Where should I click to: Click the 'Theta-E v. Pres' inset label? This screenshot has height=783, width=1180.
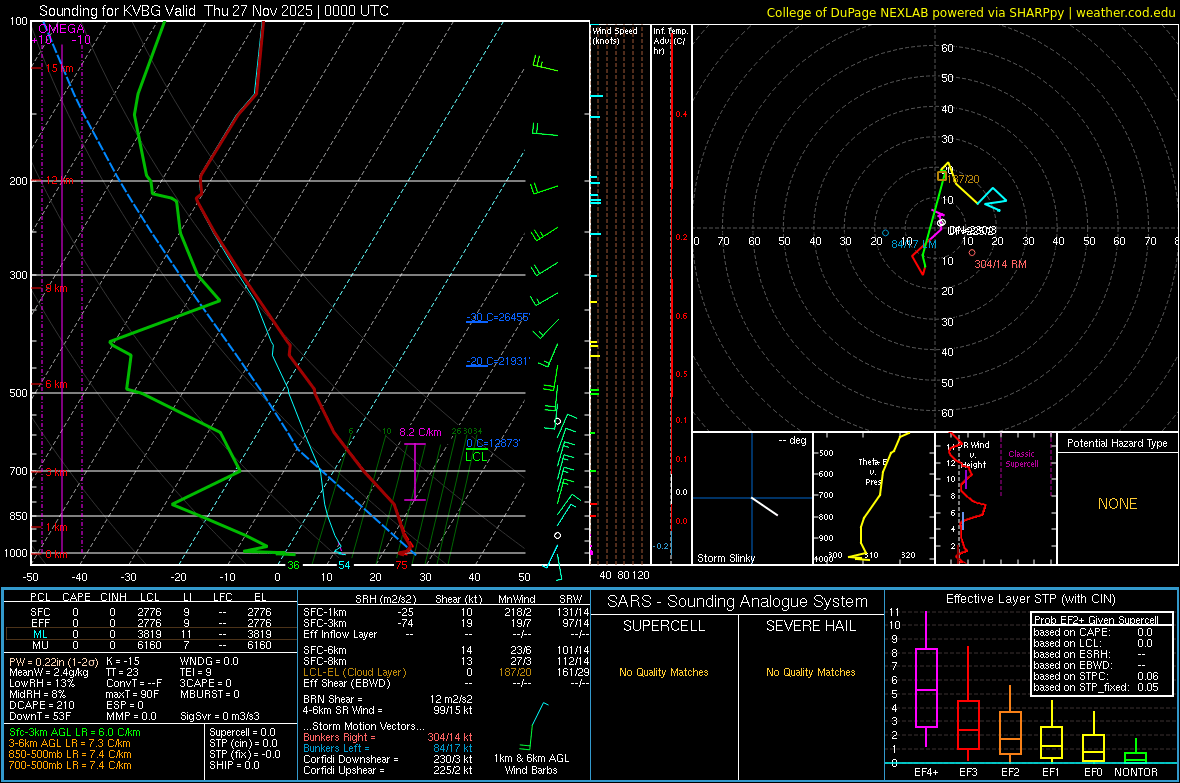[873, 472]
